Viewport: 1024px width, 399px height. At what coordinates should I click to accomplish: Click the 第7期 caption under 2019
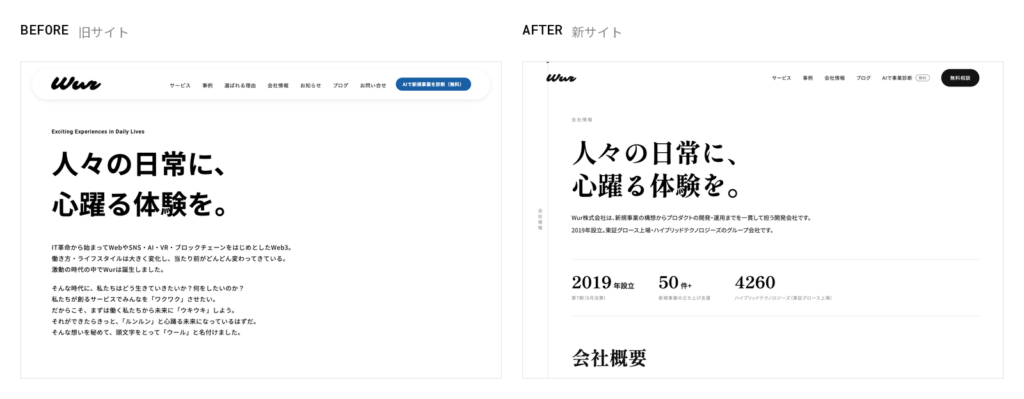pos(588,298)
